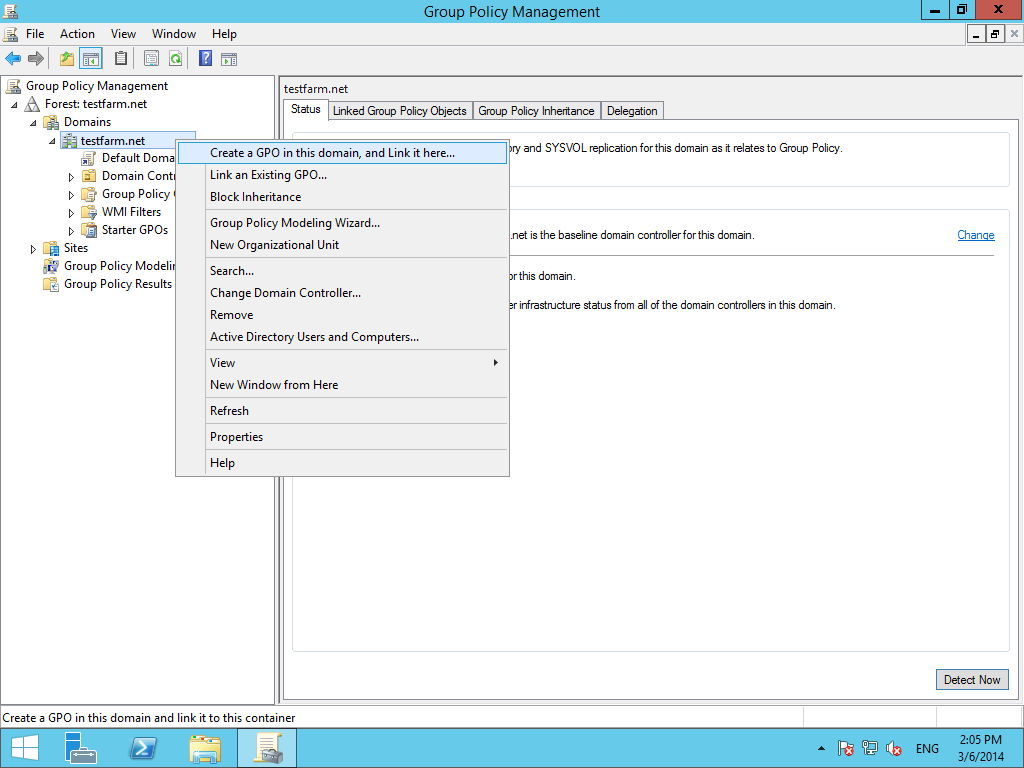
Task: Click Starter GPOs folder icon
Action: pyautogui.click(x=89, y=230)
